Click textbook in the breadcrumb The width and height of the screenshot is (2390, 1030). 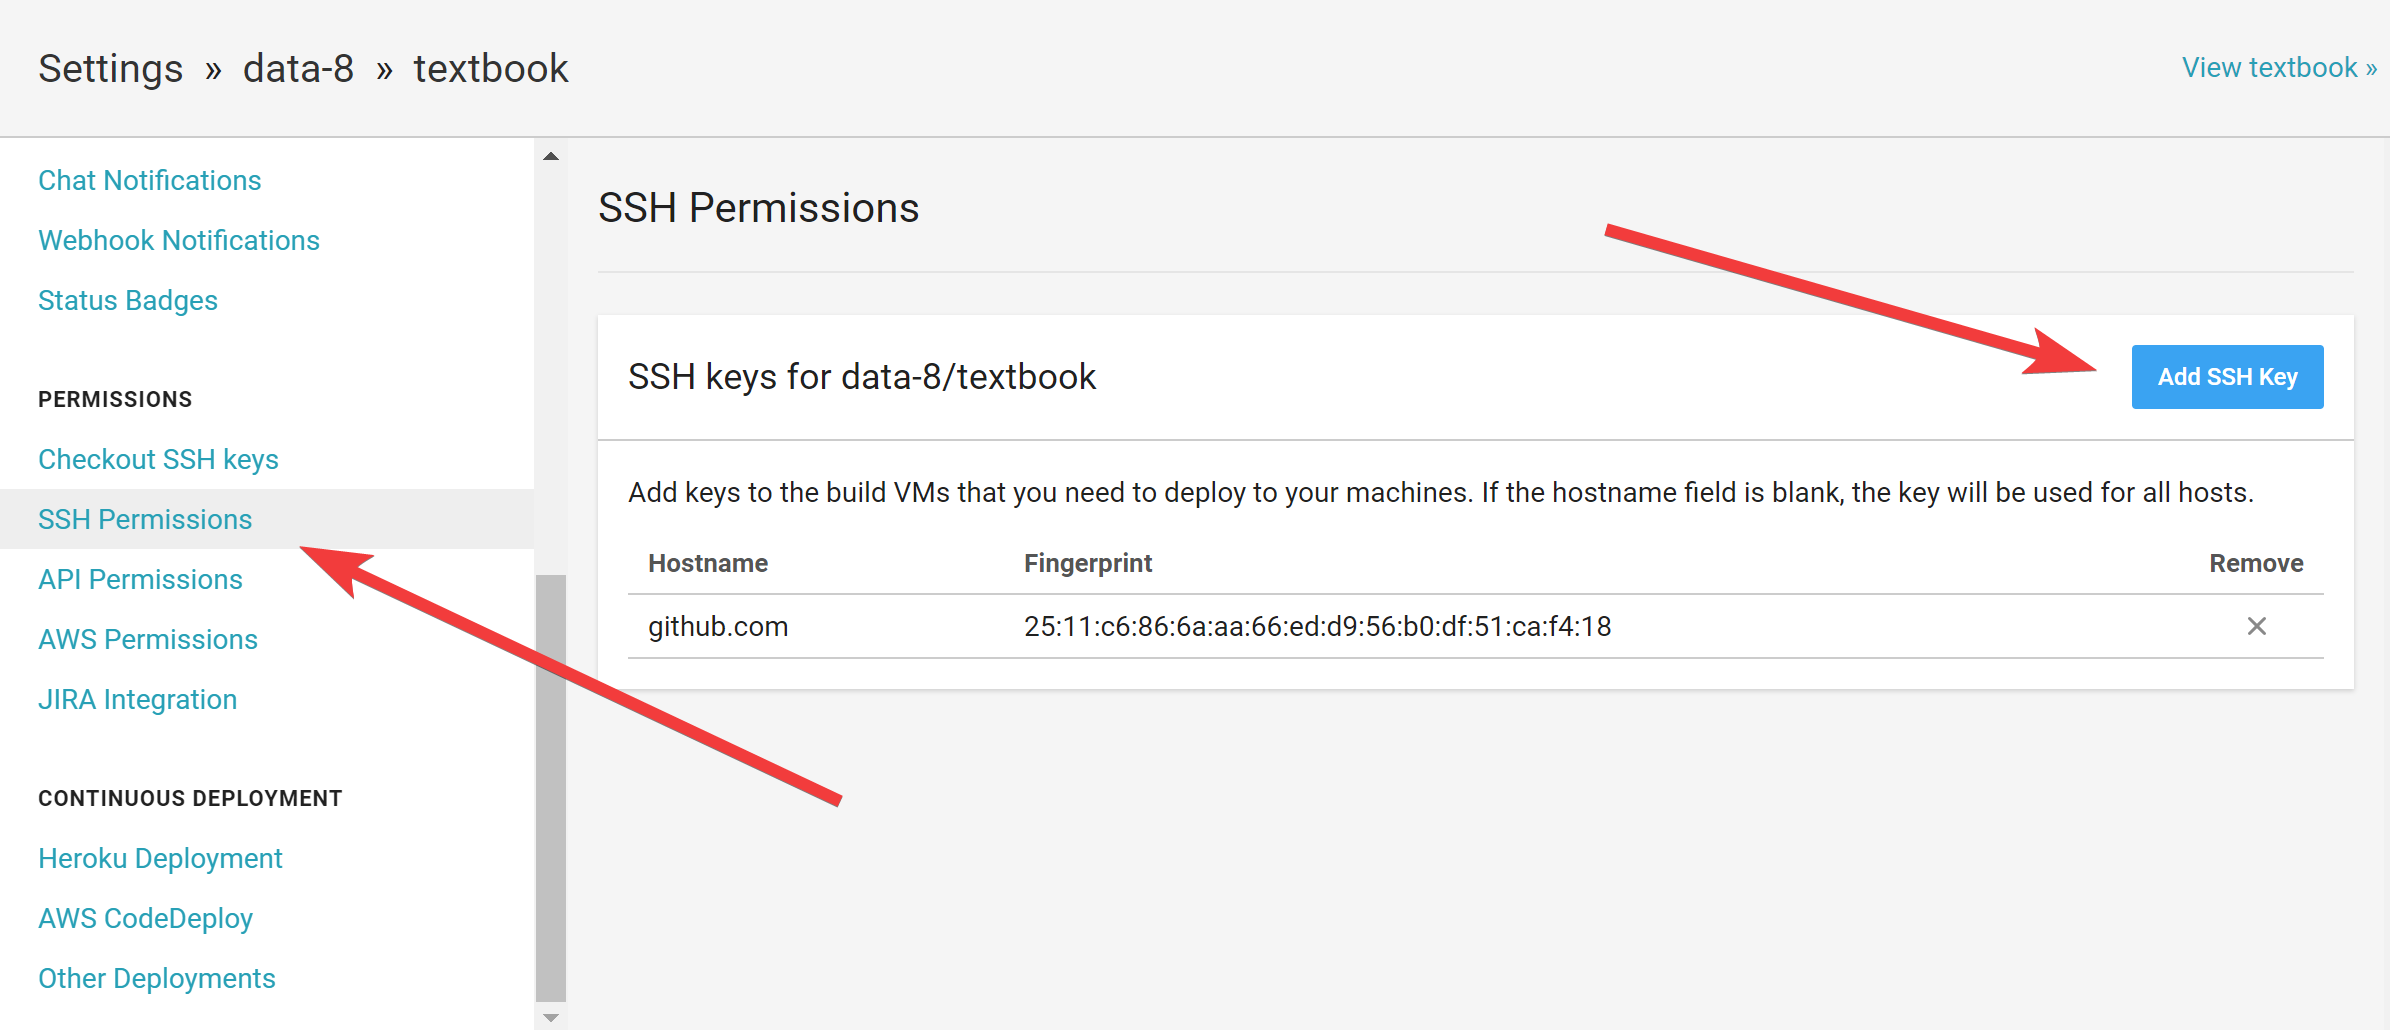point(490,69)
